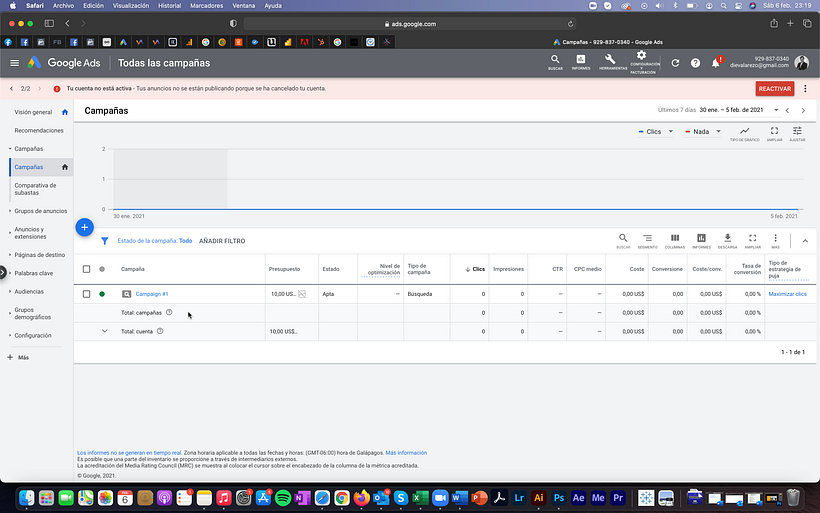The height and width of the screenshot is (513, 820).
Task: Toggle the Safari sidebar button
Action: click(49, 24)
